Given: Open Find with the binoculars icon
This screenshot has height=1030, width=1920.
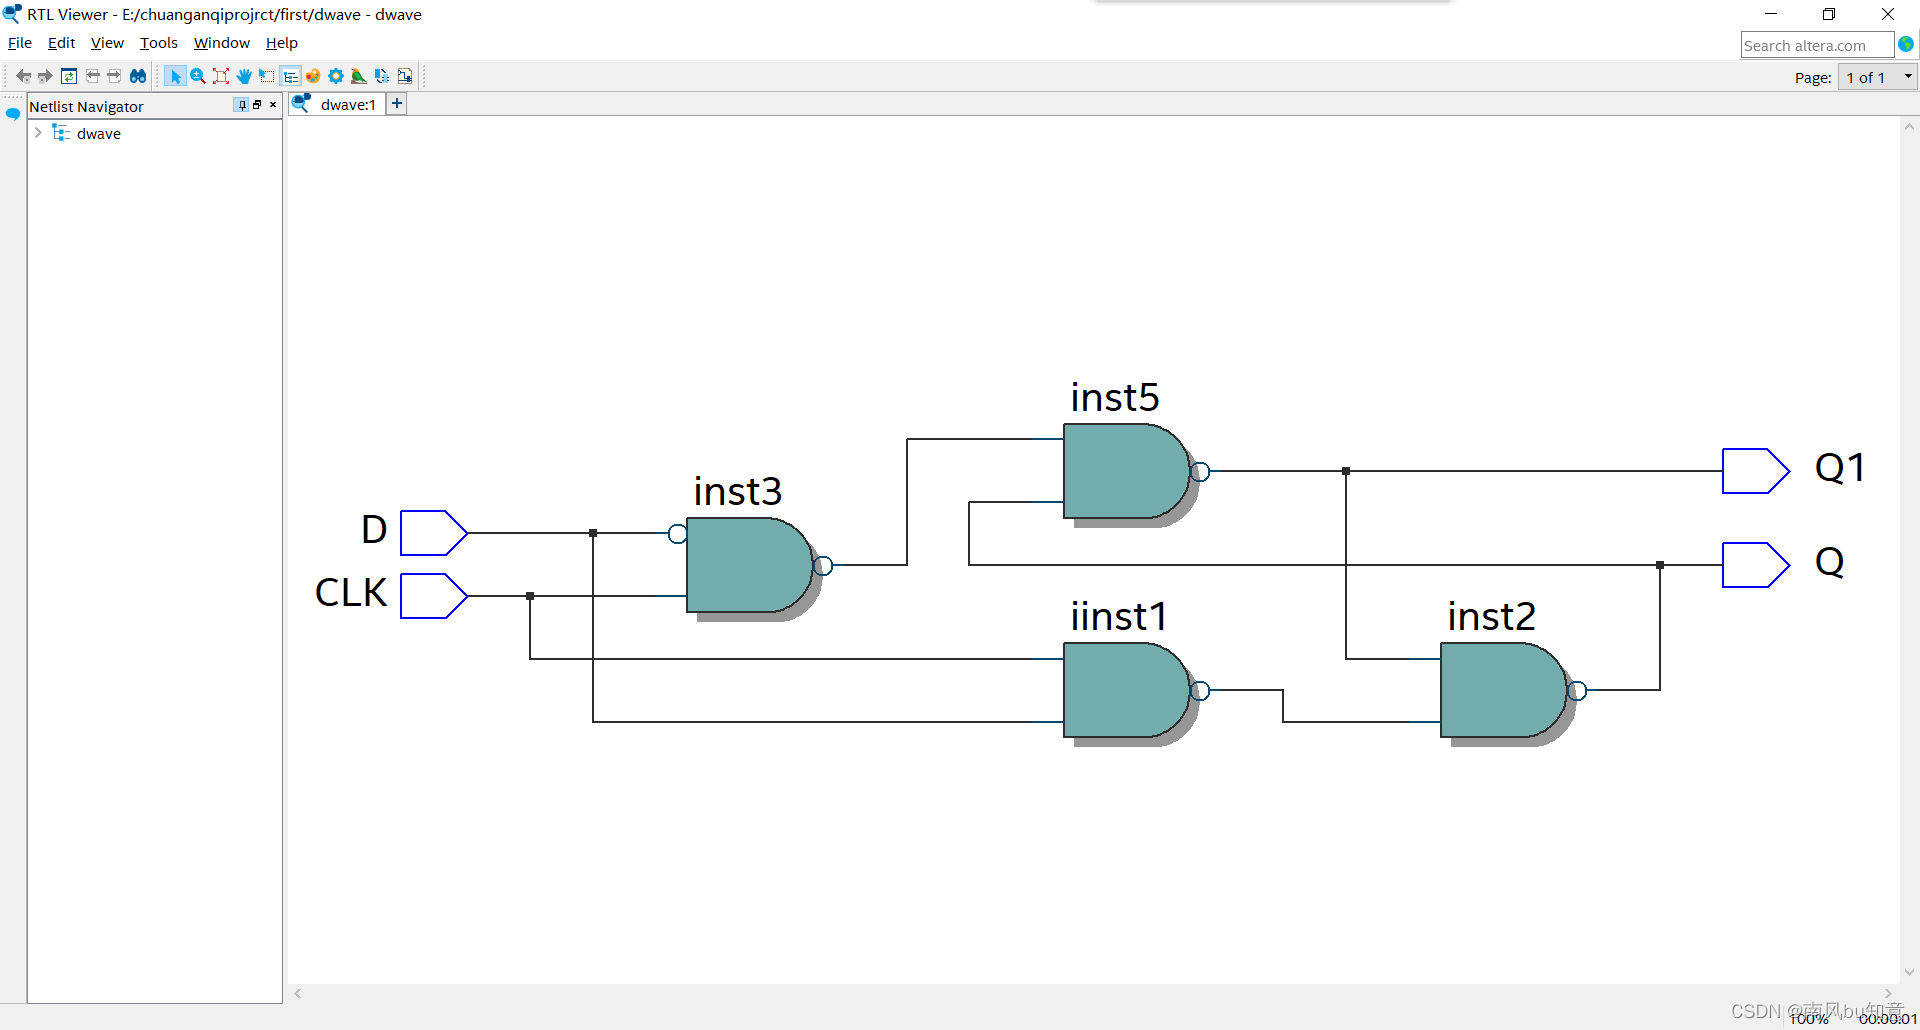Looking at the screenshot, I should click(138, 76).
